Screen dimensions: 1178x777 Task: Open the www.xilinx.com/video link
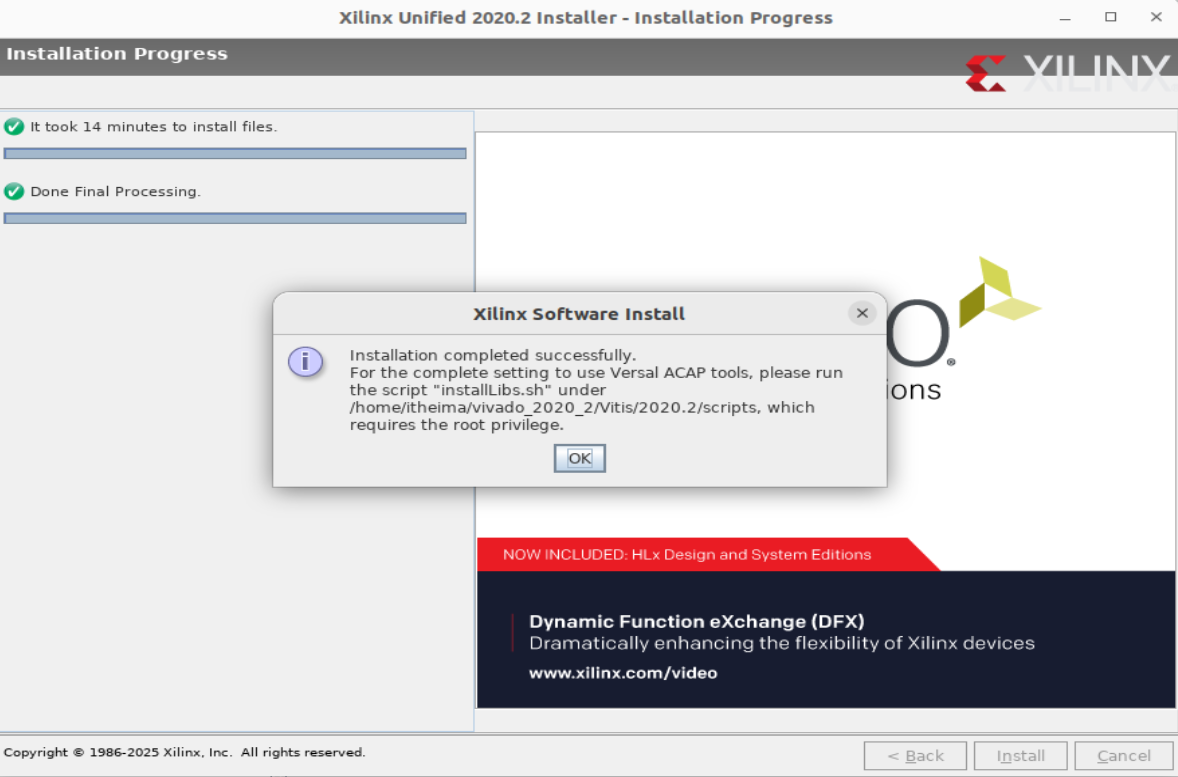click(x=623, y=673)
